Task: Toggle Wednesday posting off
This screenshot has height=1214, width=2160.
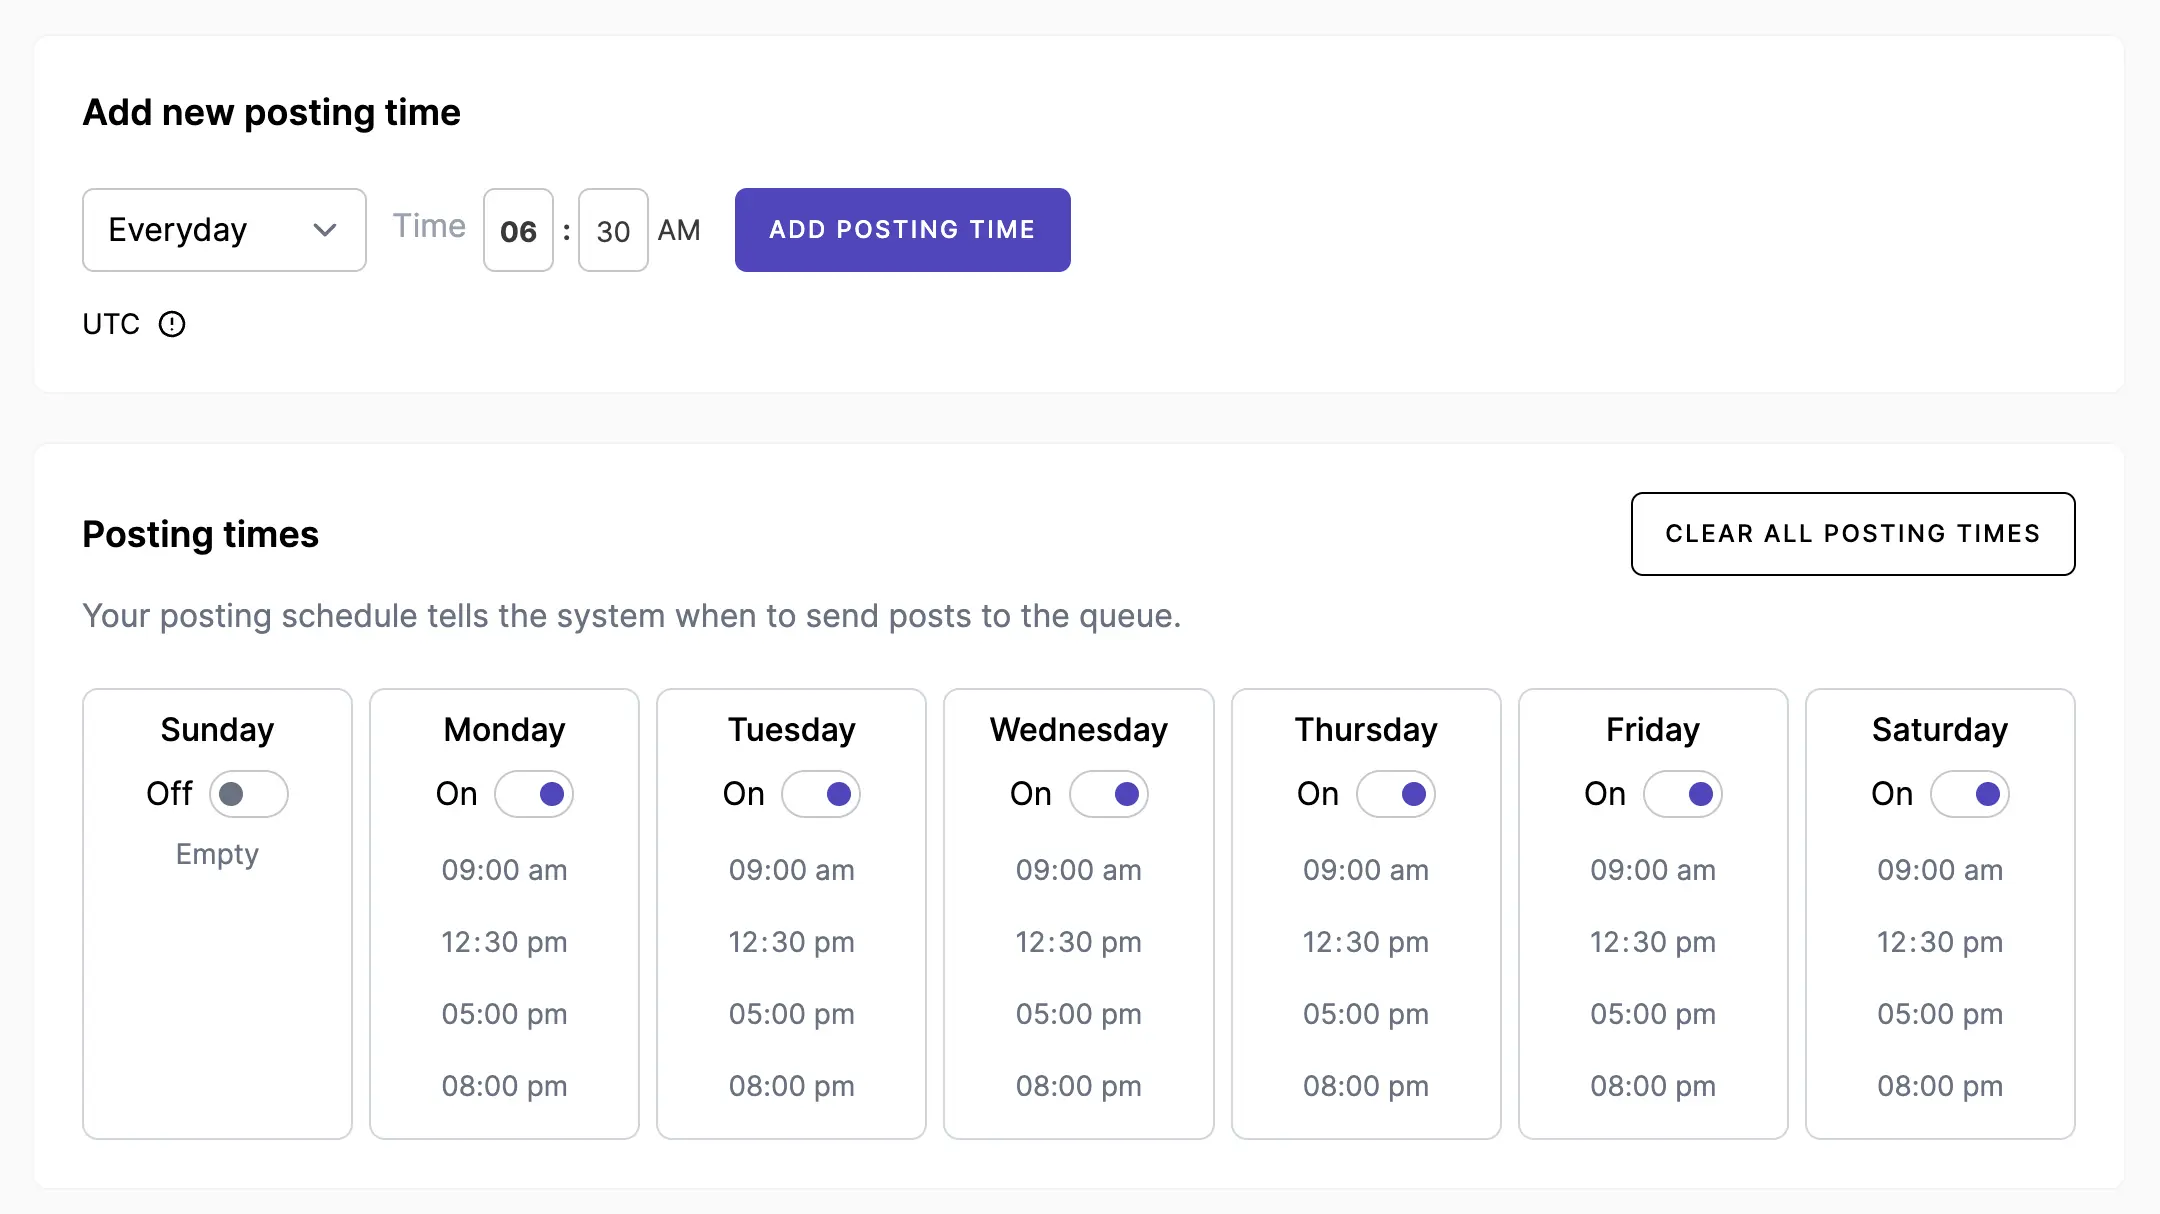Action: pyautogui.click(x=1110, y=794)
